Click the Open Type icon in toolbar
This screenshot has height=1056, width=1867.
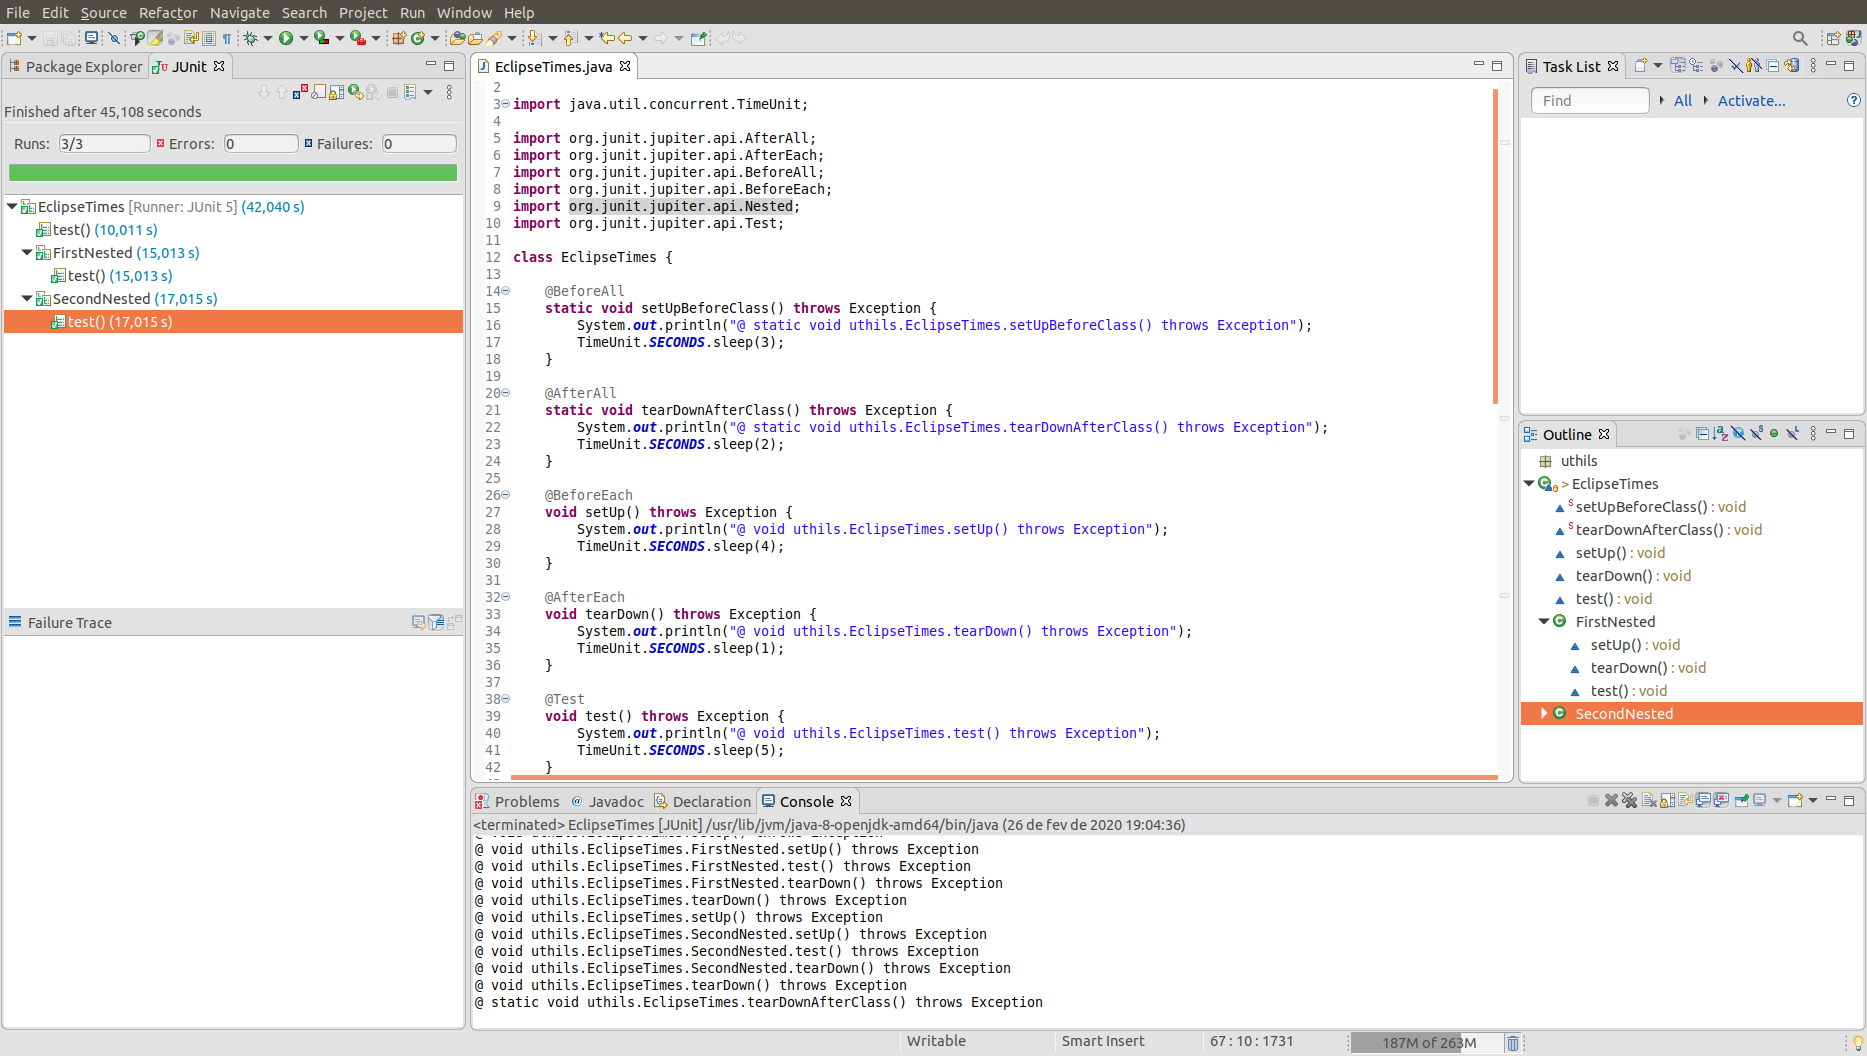click(x=457, y=38)
